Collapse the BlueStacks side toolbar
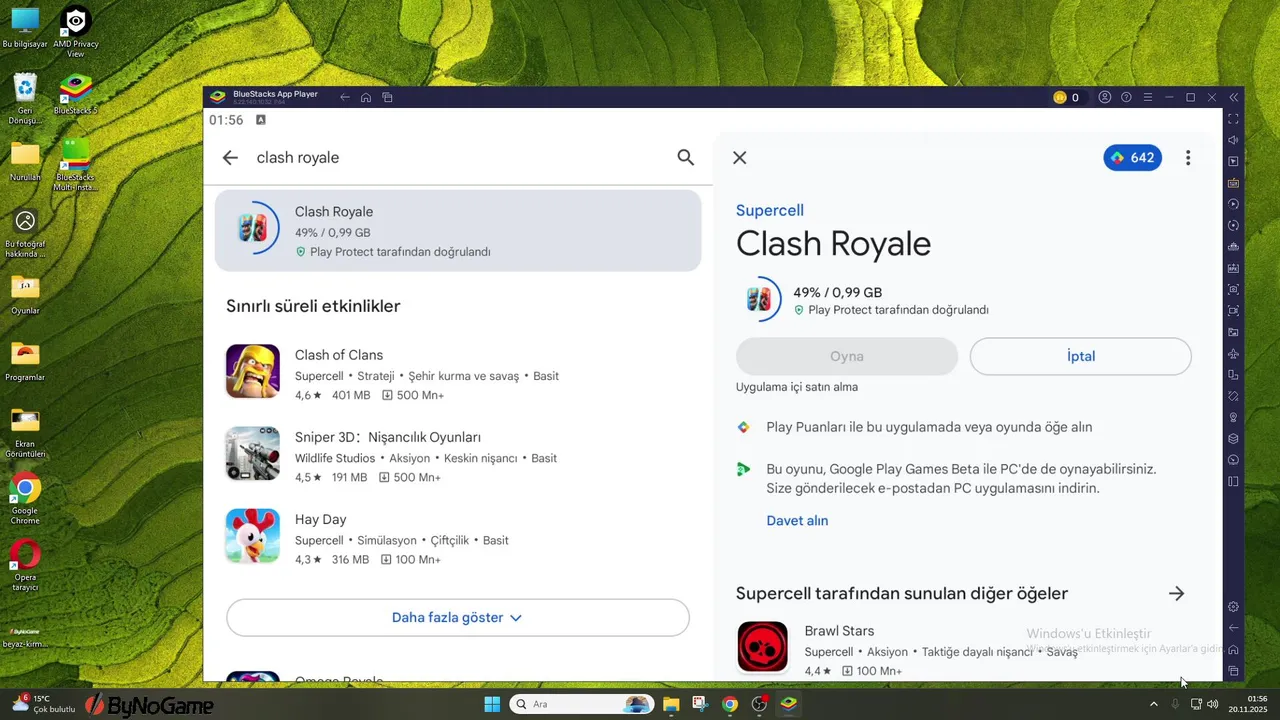This screenshot has width=1280, height=720. click(x=1234, y=97)
